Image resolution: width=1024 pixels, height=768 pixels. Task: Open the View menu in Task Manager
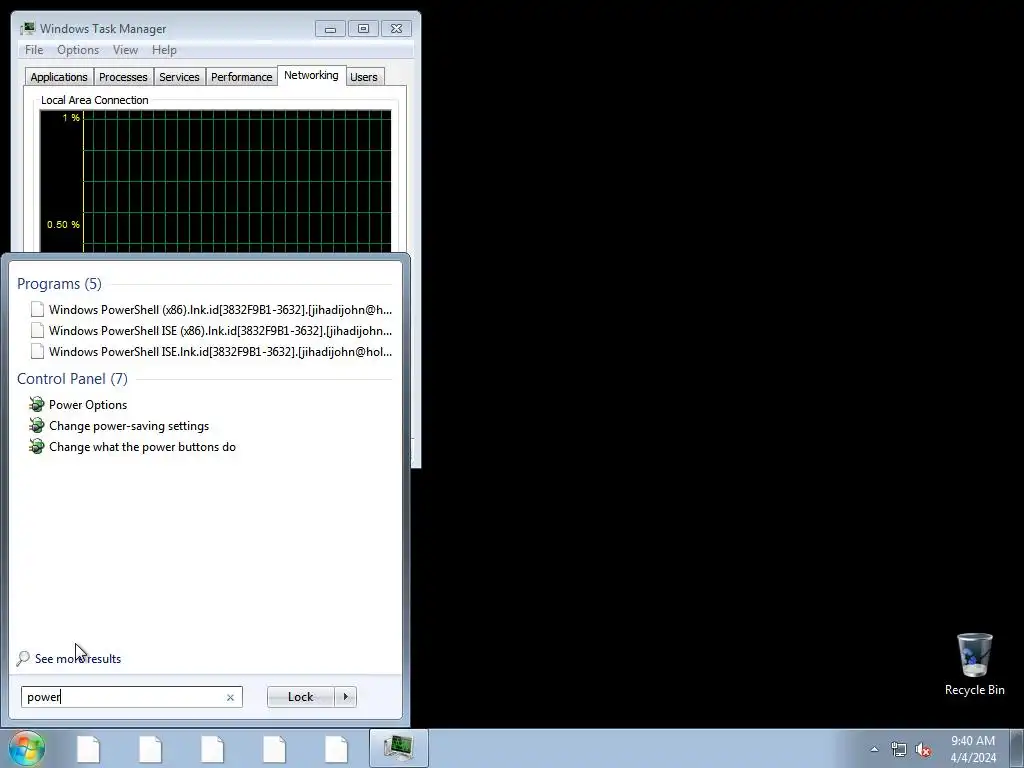coord(125,50)
